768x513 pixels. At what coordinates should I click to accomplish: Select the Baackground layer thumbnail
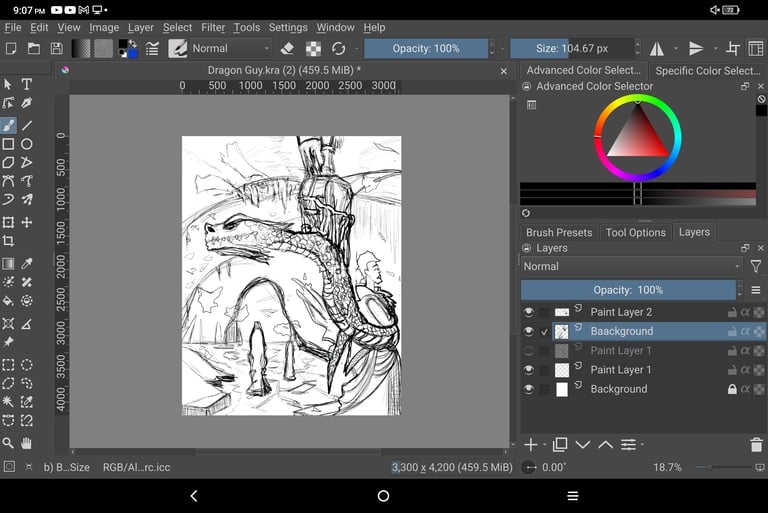tap(562, 331)
